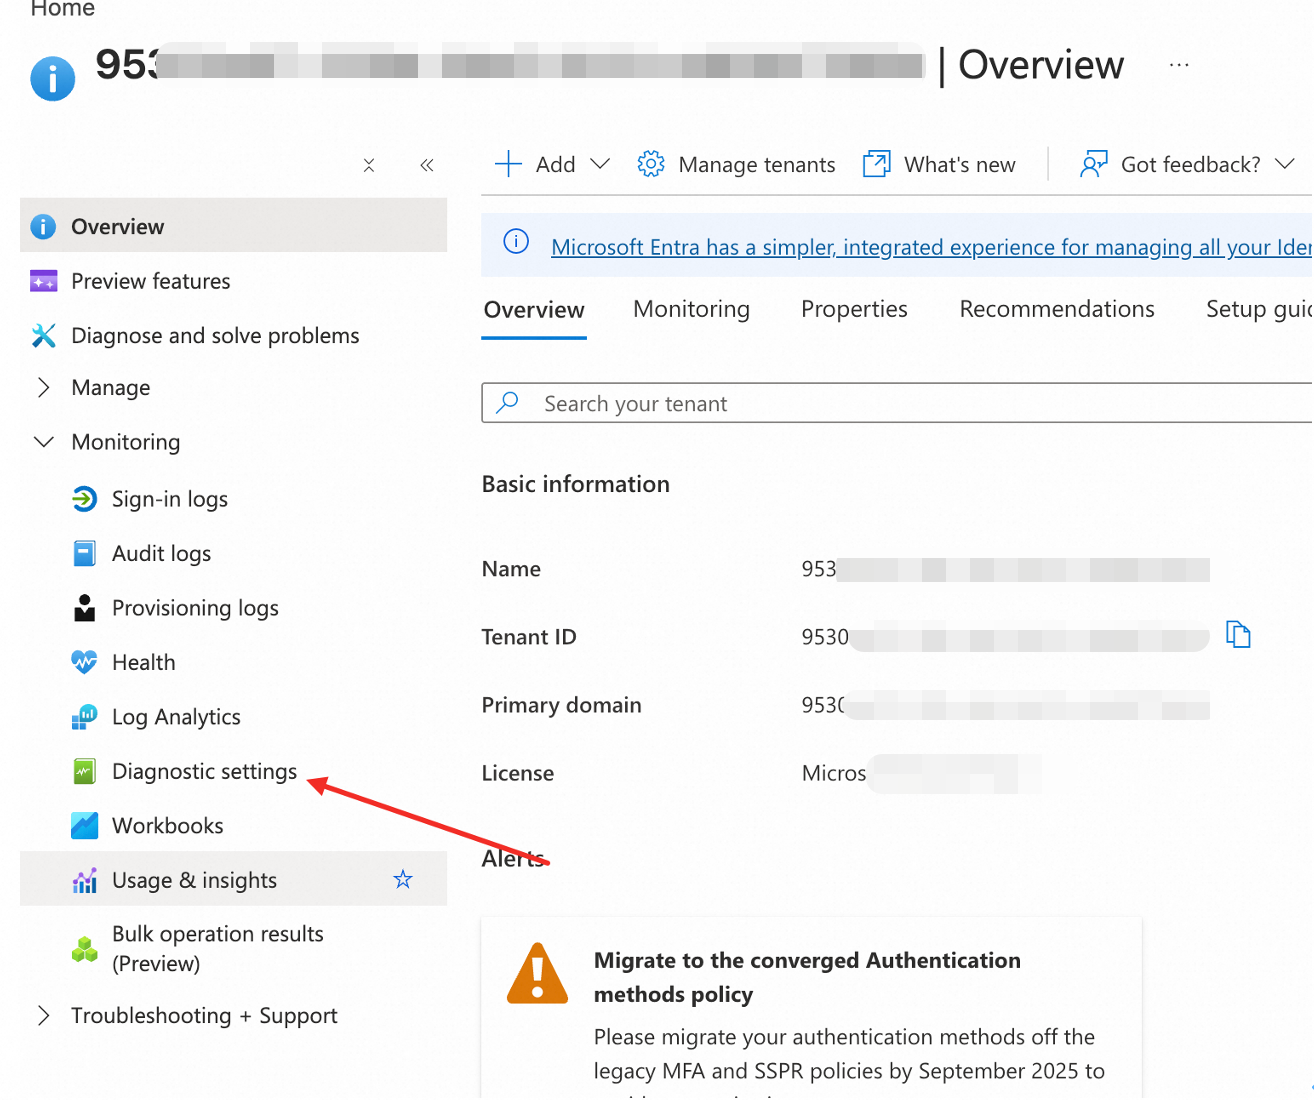Image resolution: width=1314 pixels, height=1100 pixels.
Task: Click the Workbooks icon
Action: coord(85,825)
